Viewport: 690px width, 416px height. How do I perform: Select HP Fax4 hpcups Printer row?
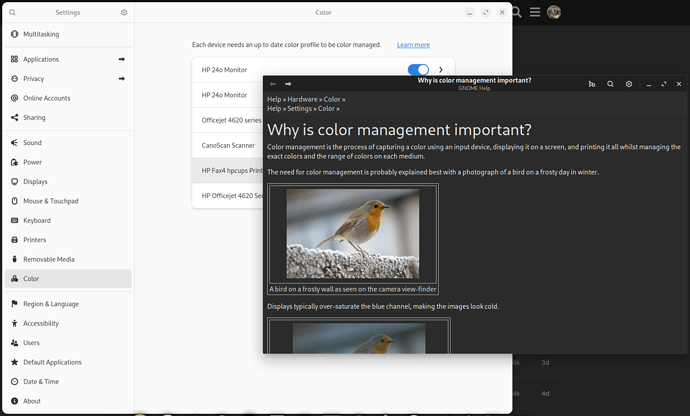click(x=228, y=170)
